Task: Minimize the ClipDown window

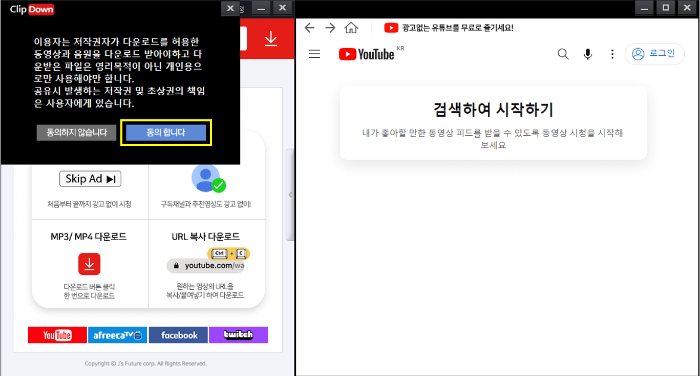Action: click(261, 8)
